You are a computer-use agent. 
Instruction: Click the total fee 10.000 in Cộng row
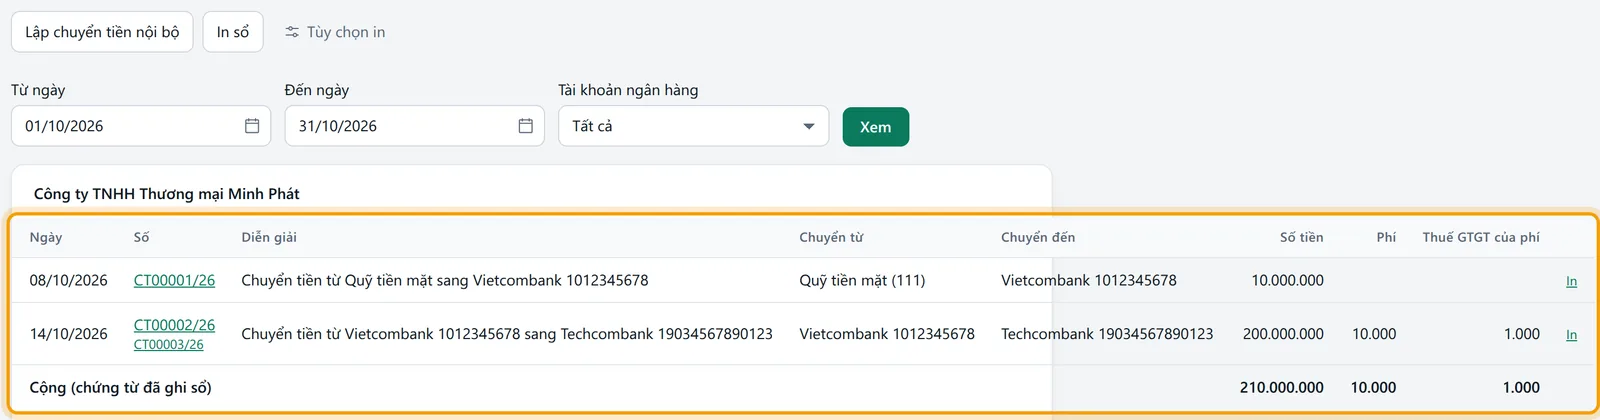[1373, 388]
